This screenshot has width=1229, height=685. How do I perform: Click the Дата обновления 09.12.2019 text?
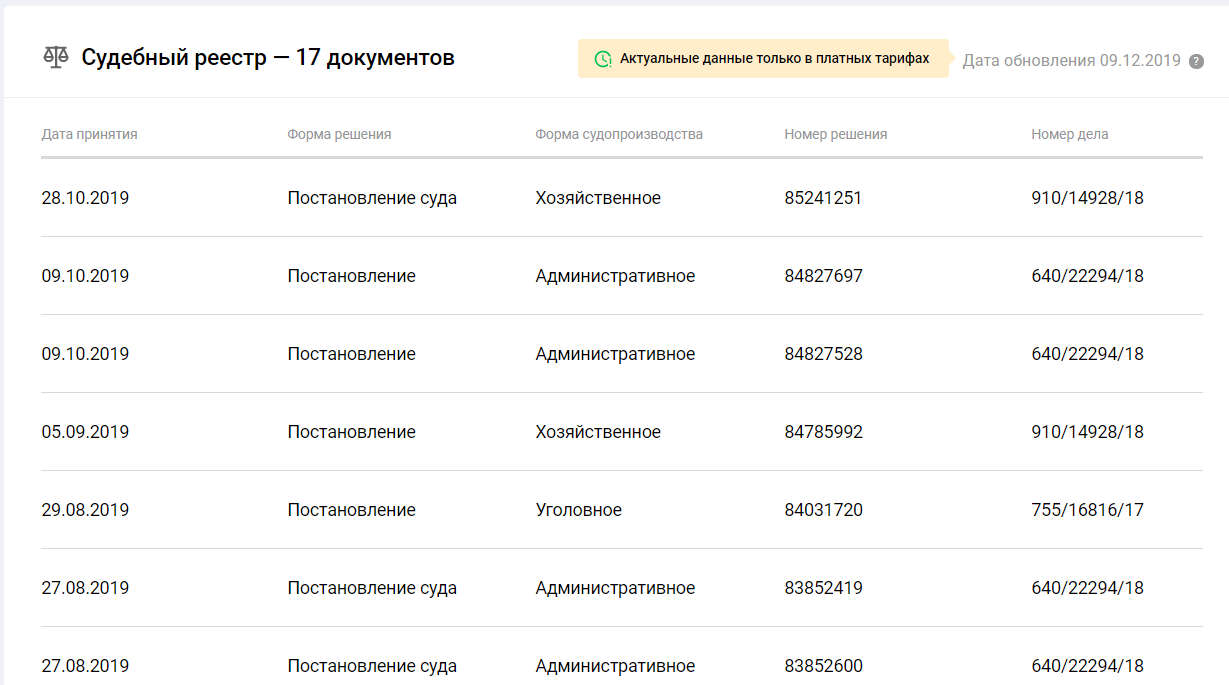(x=1071, y=61)
